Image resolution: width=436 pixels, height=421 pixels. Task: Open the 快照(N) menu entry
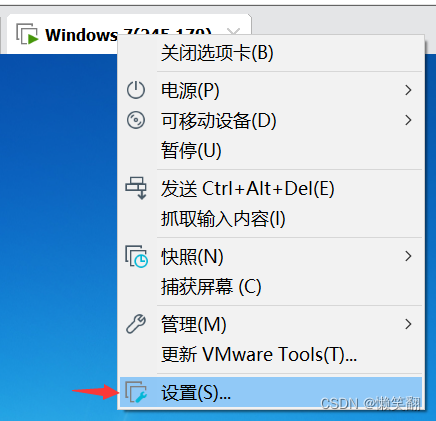coord(271,257)
